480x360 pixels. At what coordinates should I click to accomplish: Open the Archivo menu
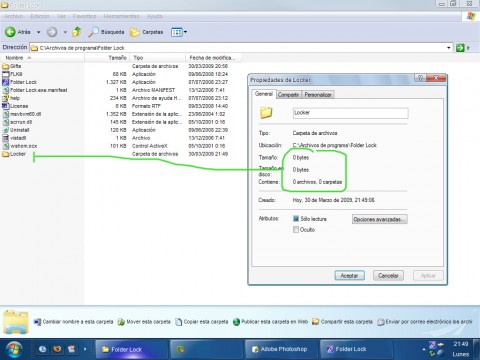[14, 16]
